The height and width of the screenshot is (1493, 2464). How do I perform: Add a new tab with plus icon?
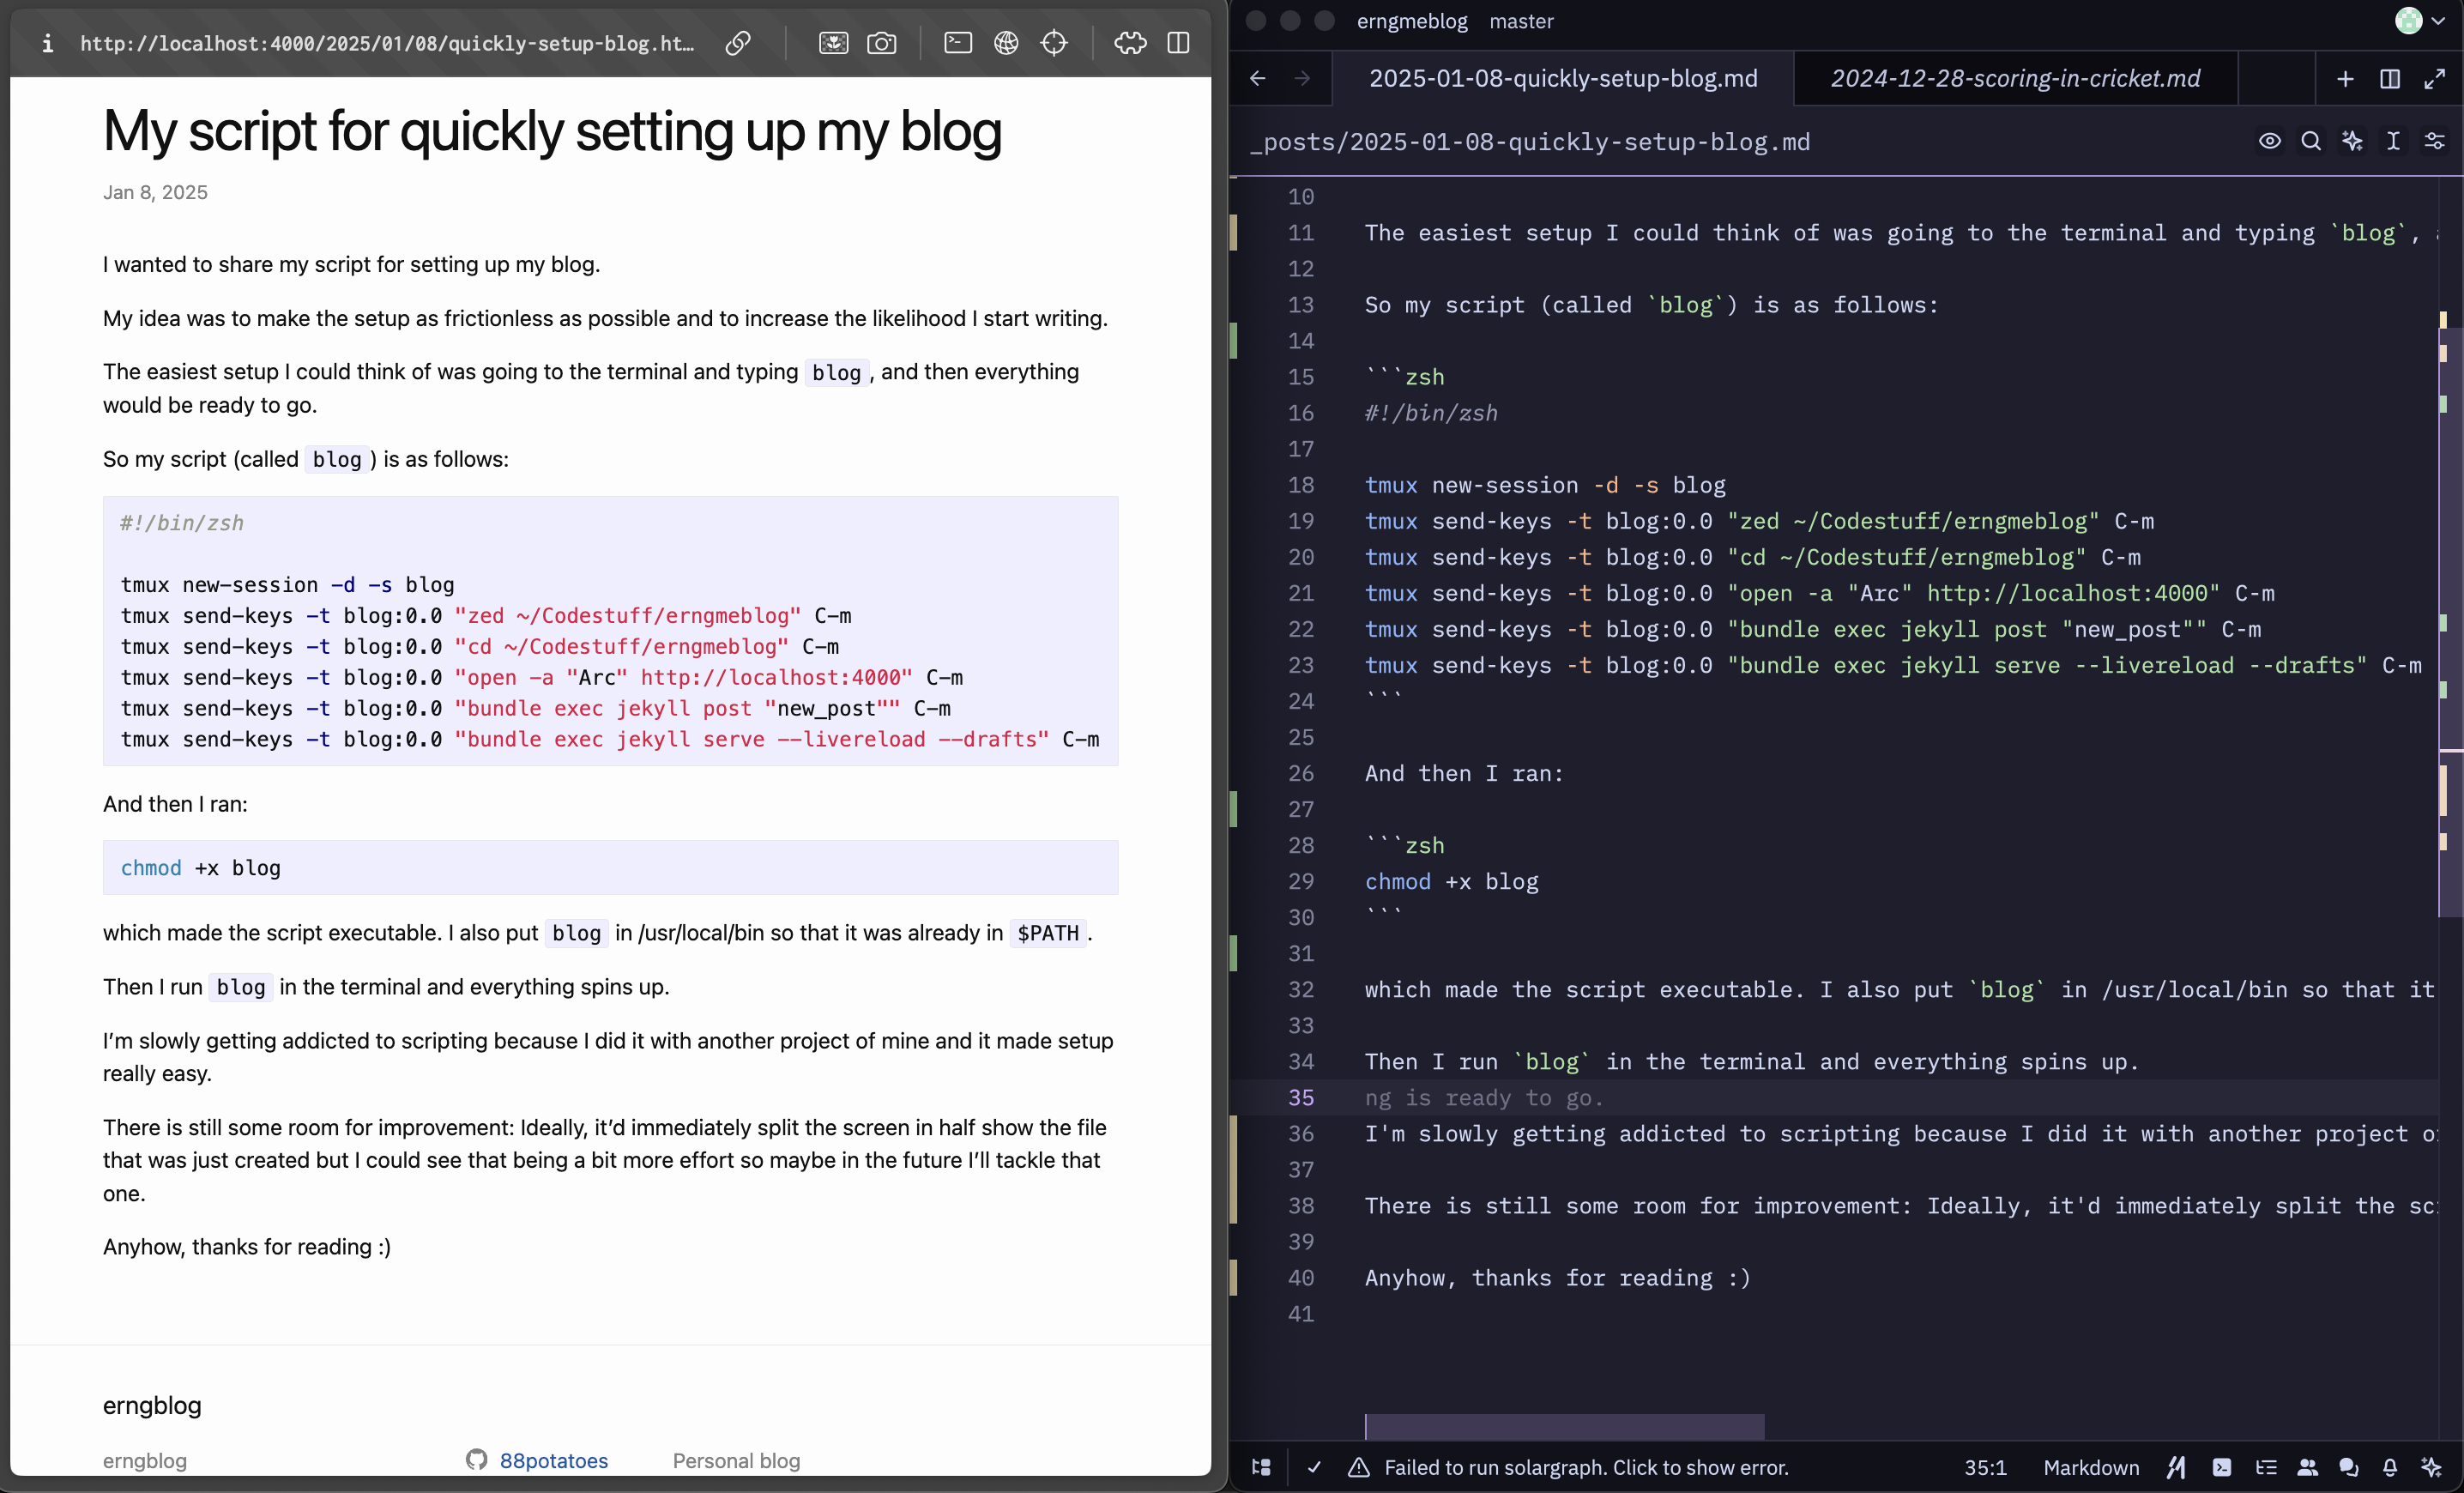(2345, 79)
